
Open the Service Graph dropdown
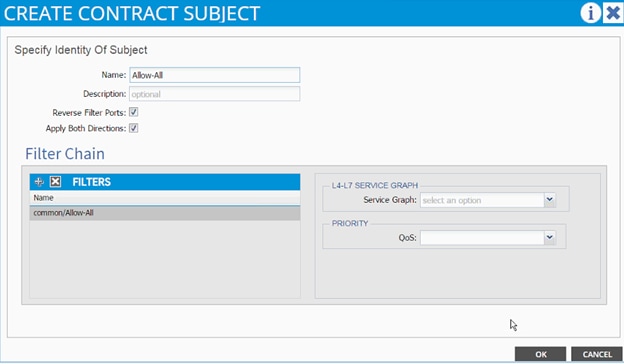pyautogui.click(x=550, y=200)
